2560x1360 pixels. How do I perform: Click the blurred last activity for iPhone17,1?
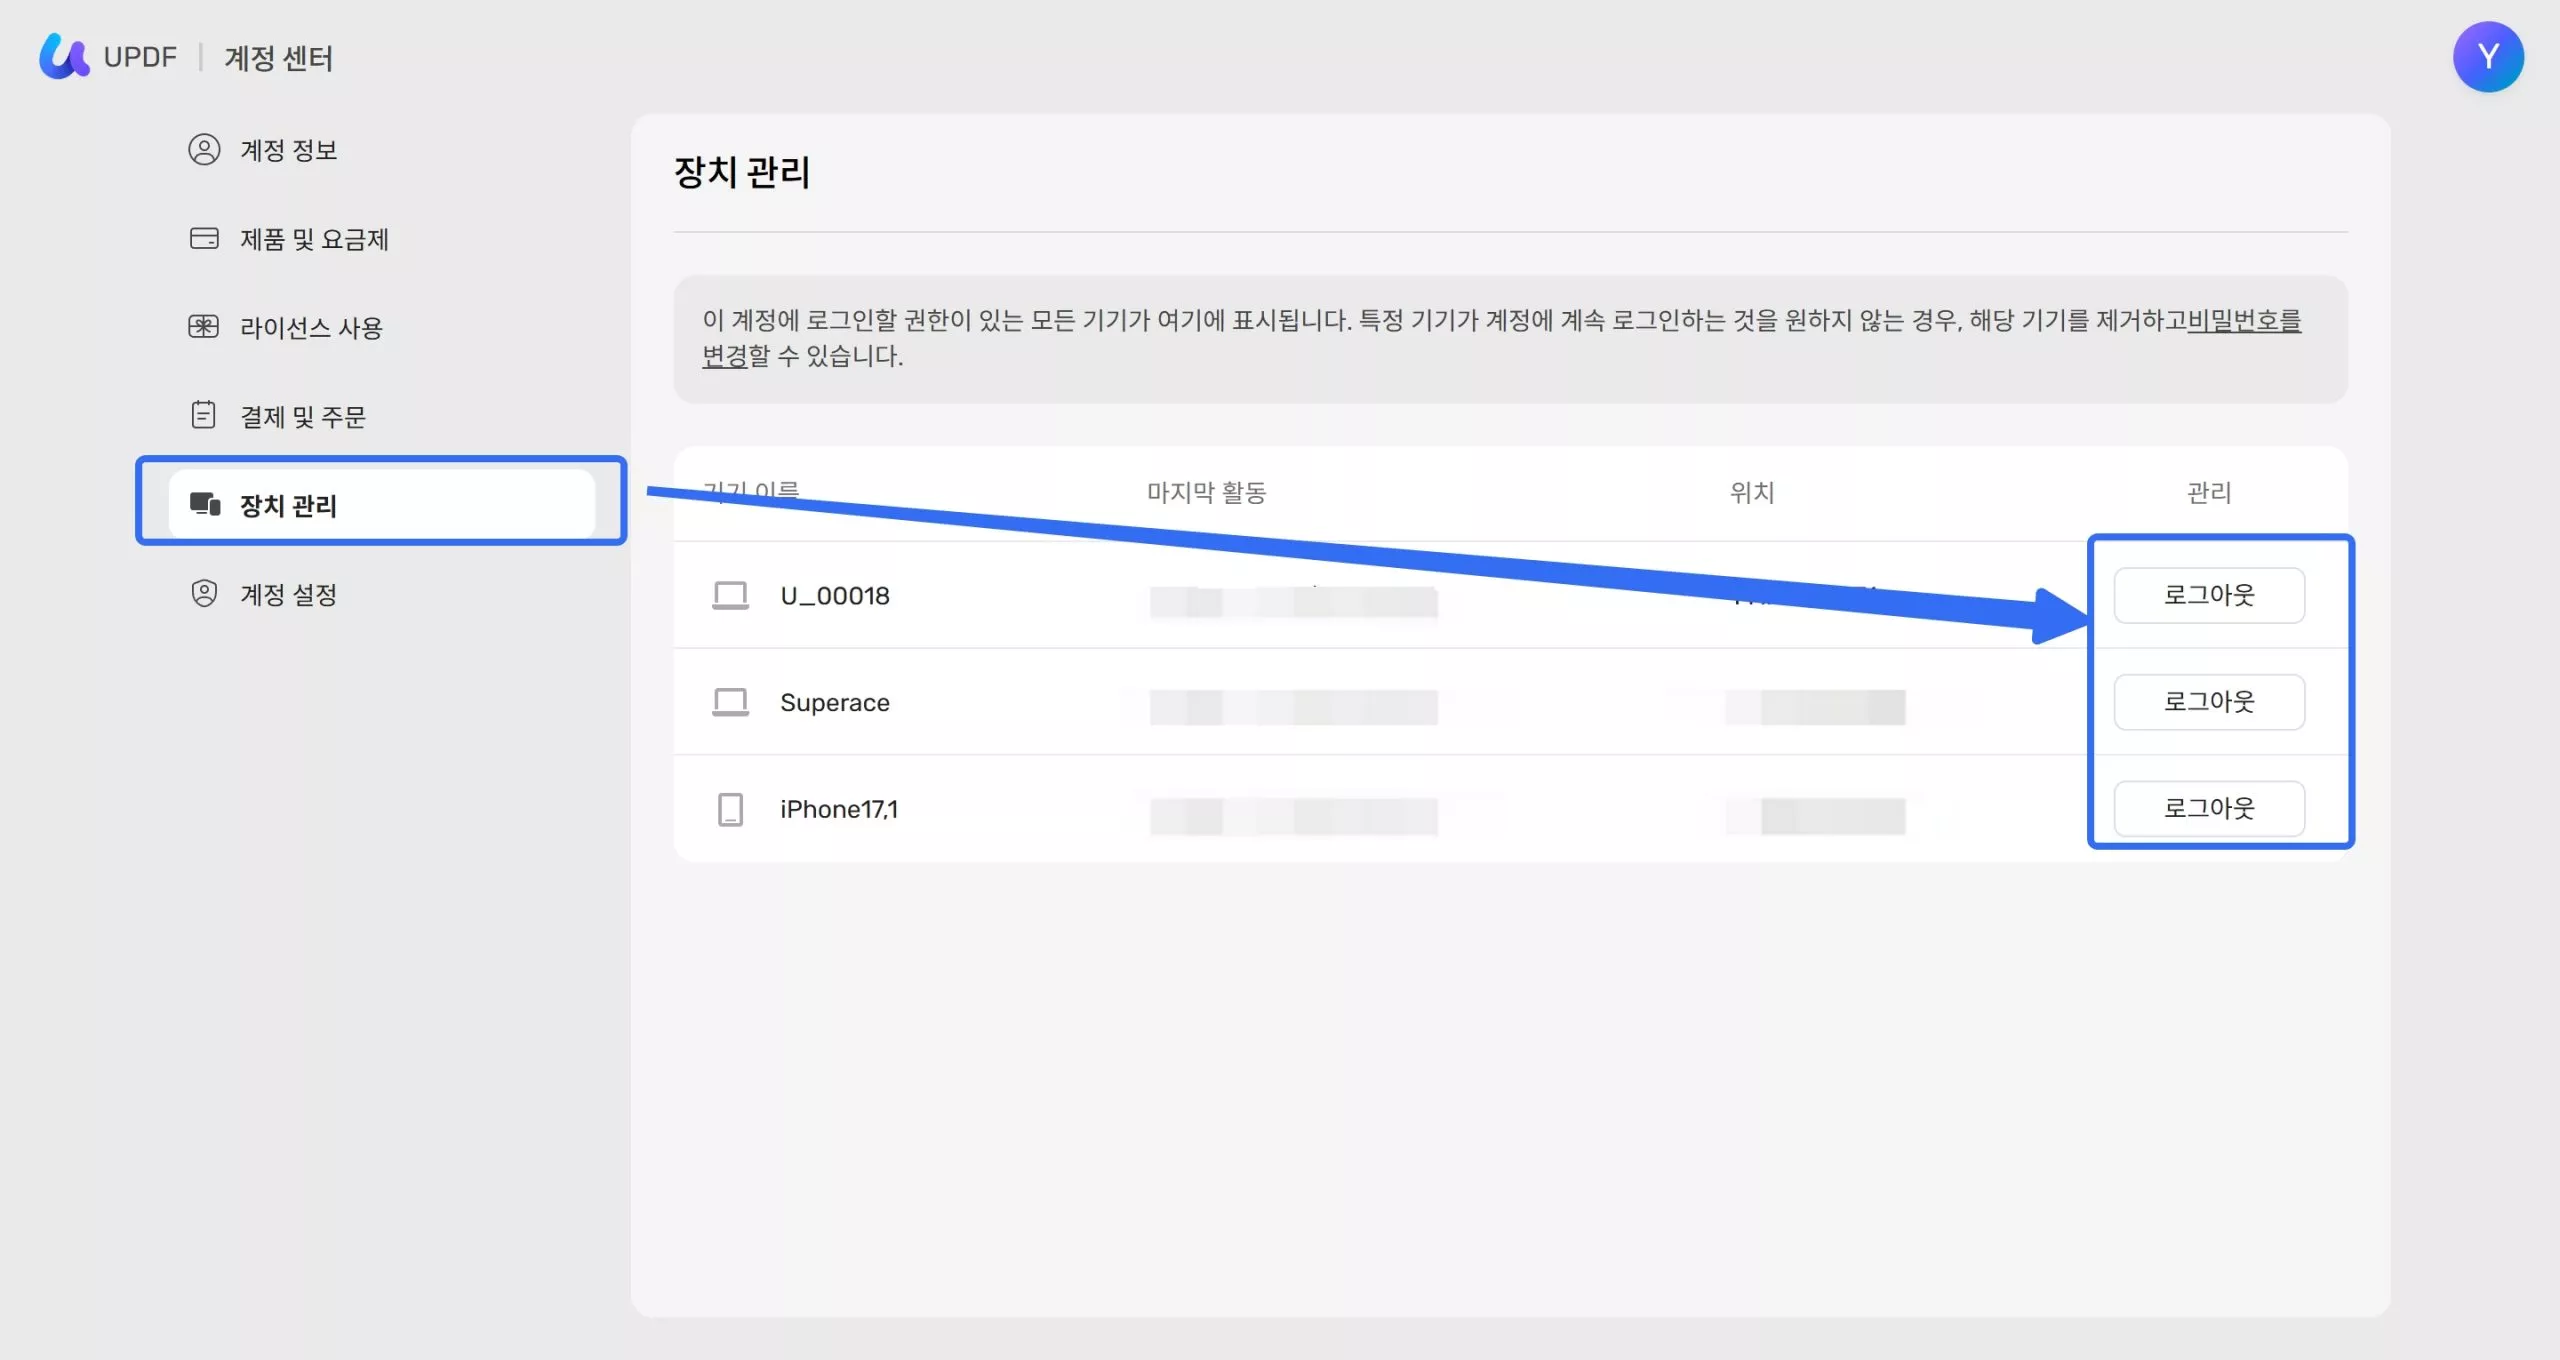coord(1294,816)
